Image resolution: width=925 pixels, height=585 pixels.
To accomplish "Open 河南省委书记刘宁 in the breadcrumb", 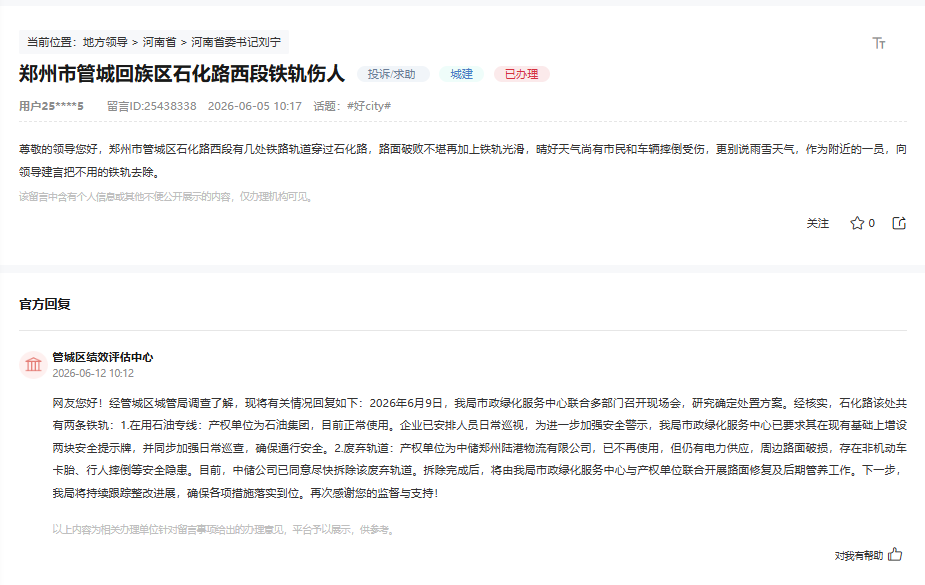I will pyautogui.click(x=236, y=42).
